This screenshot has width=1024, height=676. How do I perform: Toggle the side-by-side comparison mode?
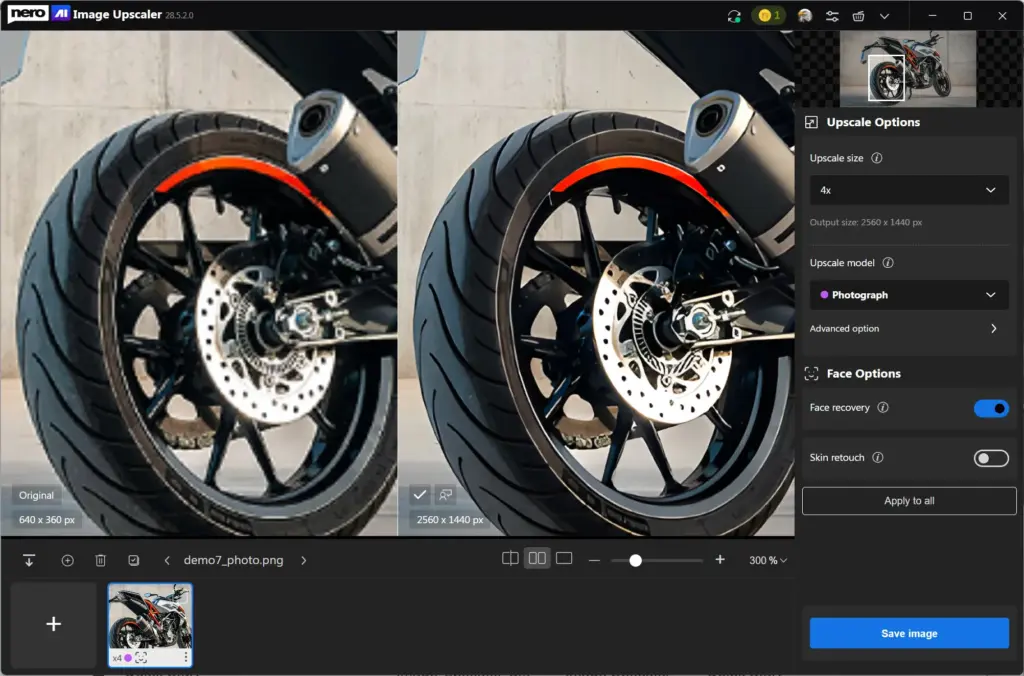[537, 558]
